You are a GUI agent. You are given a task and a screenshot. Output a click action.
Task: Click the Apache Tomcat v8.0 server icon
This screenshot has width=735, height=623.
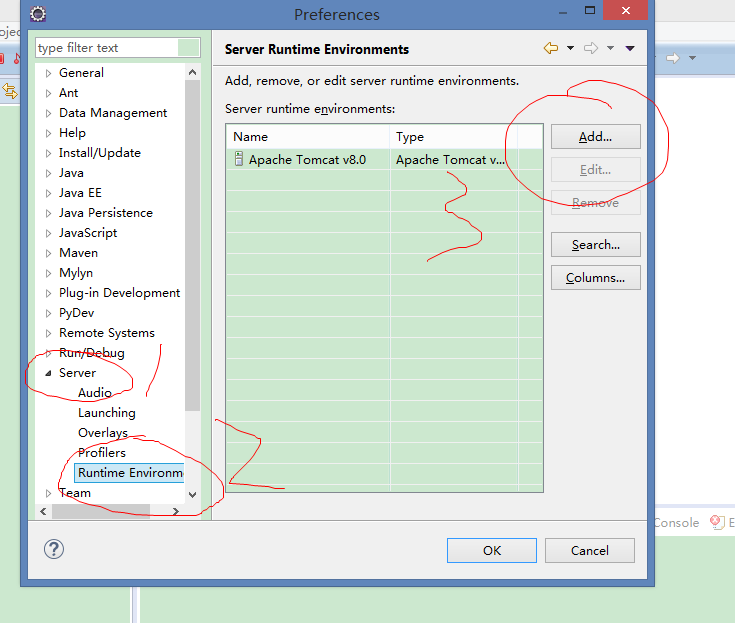239,159
